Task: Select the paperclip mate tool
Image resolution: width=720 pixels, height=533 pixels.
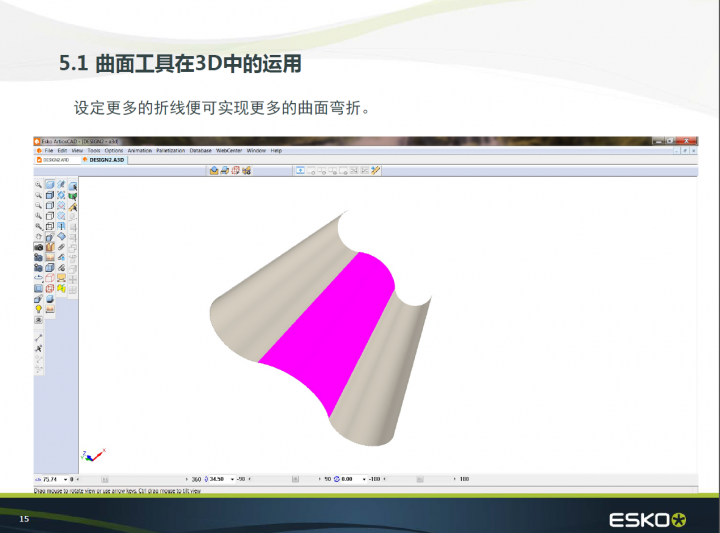Action: tap(61, 247)
